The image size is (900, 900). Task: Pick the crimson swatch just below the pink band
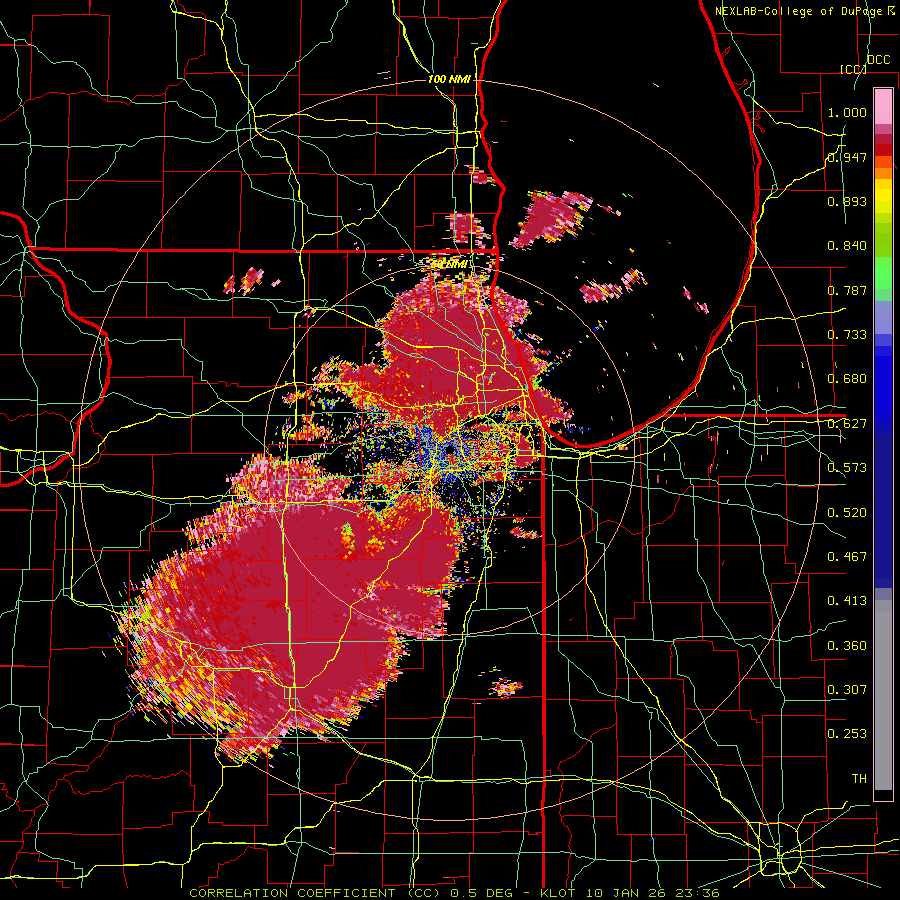(x=883, y=139)
